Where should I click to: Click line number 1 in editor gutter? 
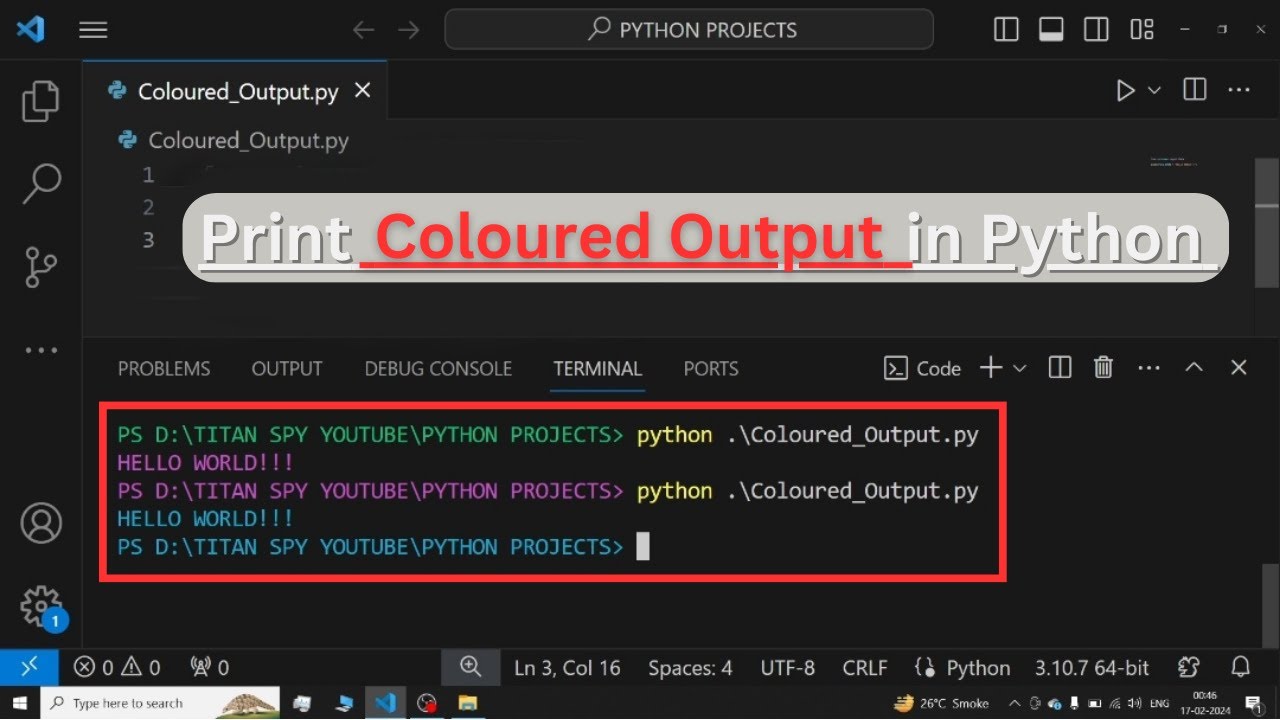point(148,175)
